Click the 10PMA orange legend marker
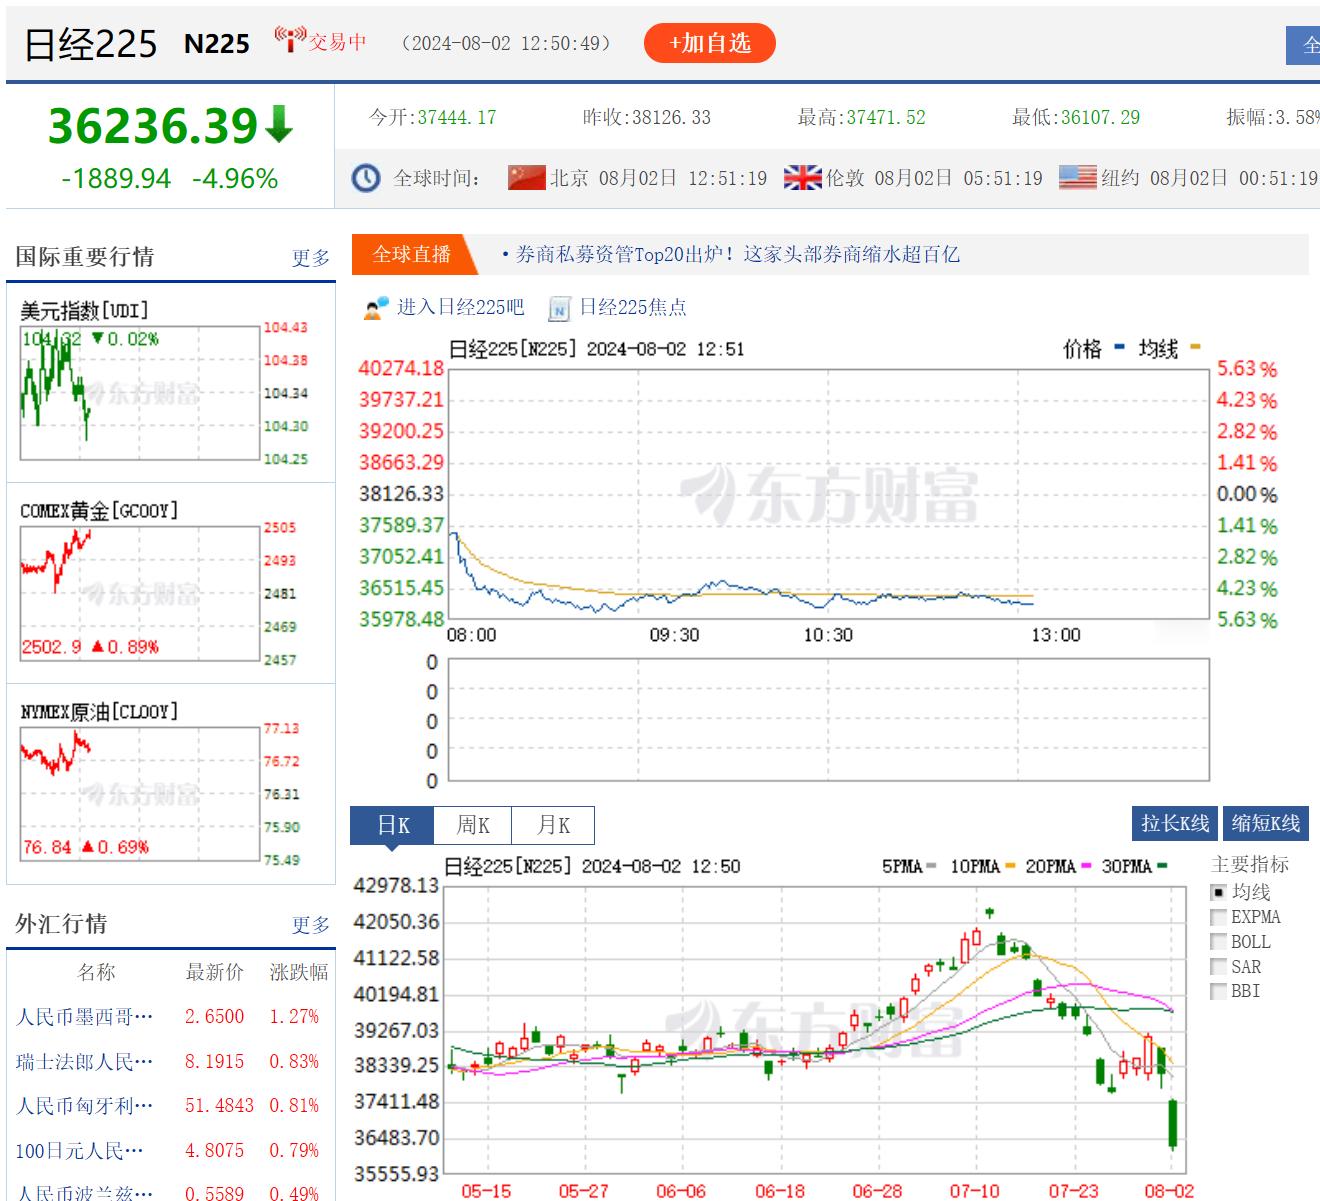 pyautogui.click(x=1010, y=866)
